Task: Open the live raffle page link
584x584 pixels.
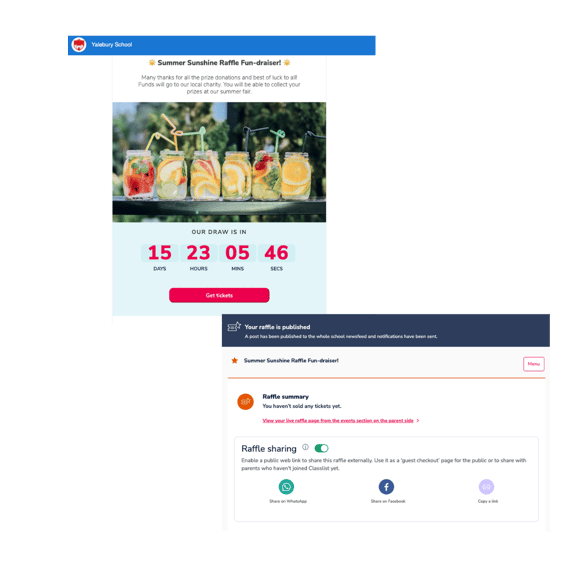Action: coord(338,420)
